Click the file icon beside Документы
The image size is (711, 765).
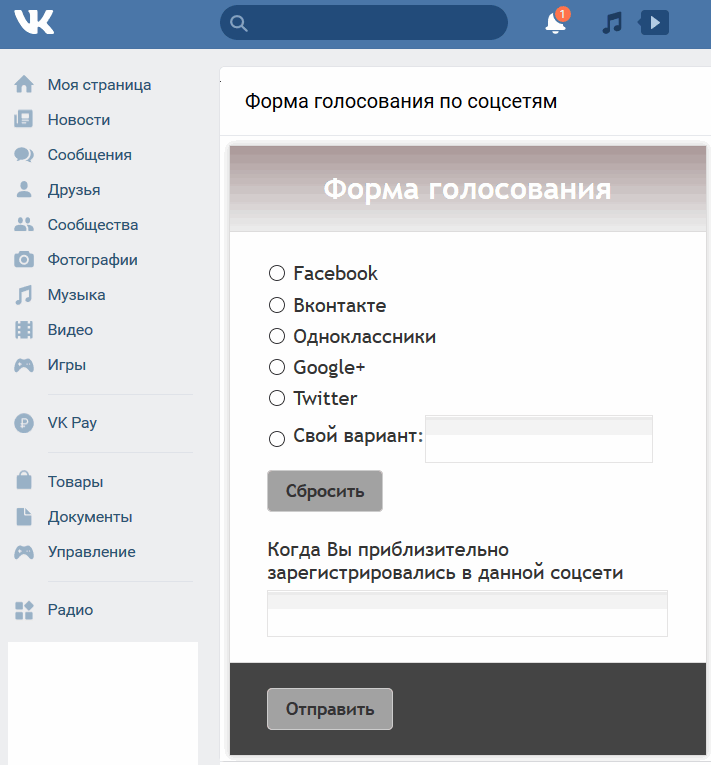[24, 517]
